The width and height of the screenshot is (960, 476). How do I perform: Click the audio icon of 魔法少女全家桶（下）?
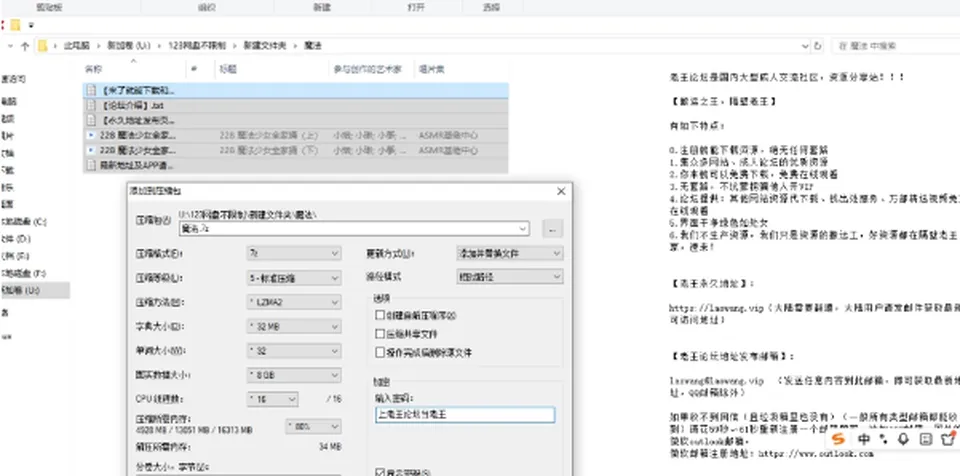pos(91,150)
